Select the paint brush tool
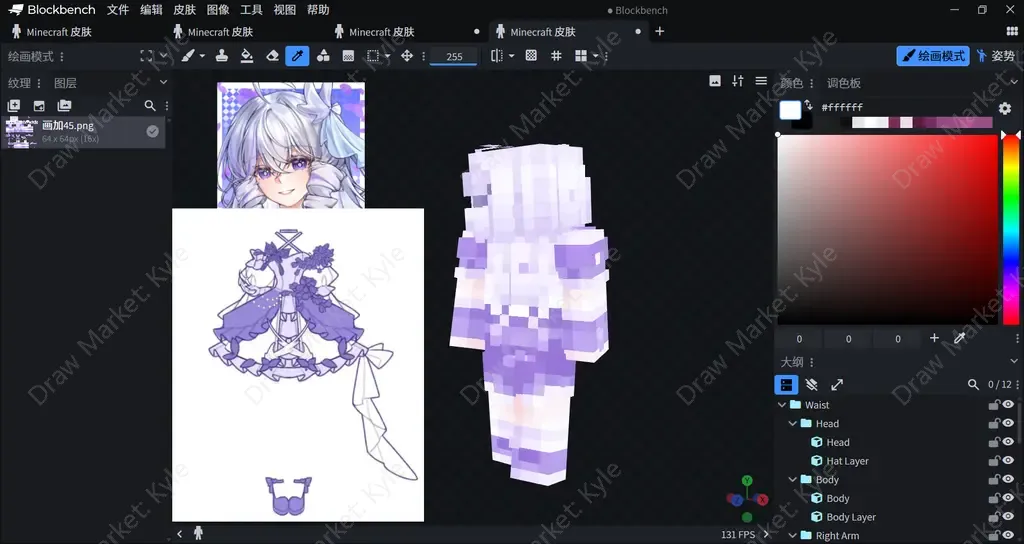Screen dimensions: 1024x544 (x=187, y=56)
